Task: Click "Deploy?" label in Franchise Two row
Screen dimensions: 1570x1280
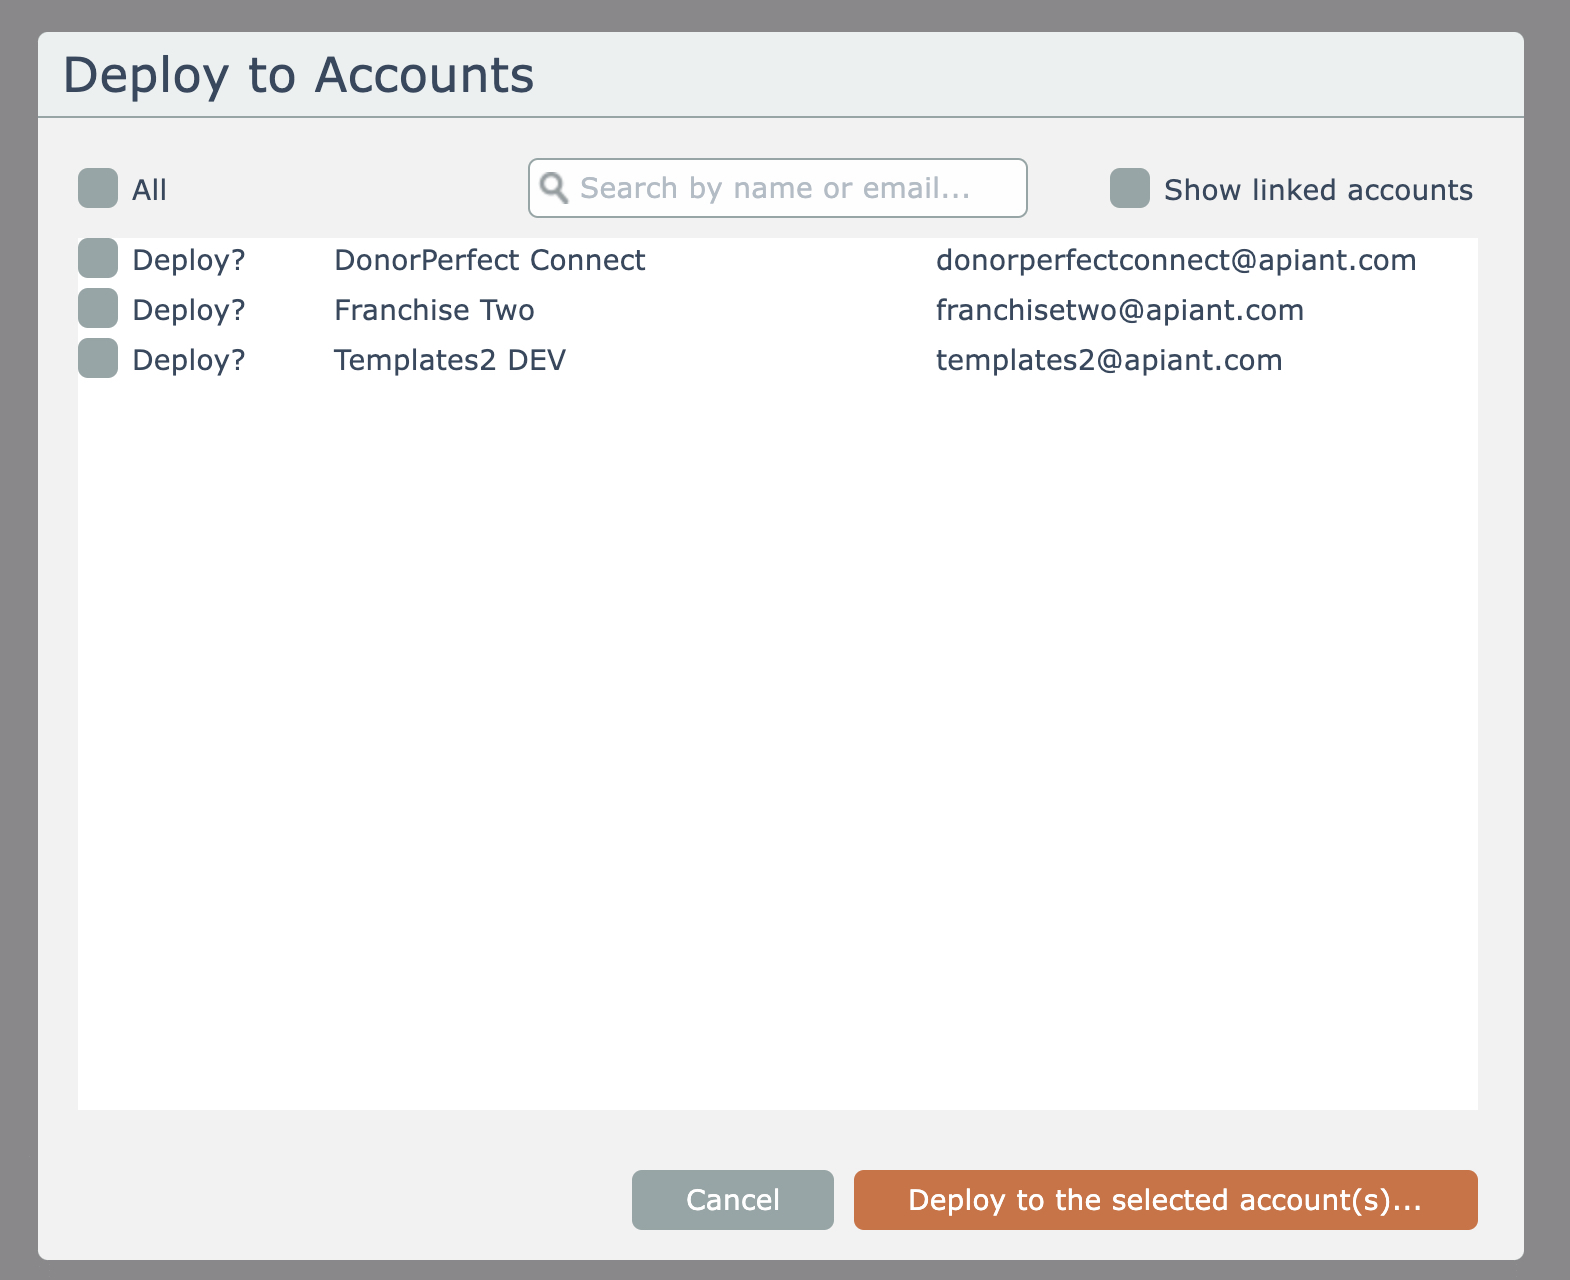Action: pos(188,310)
